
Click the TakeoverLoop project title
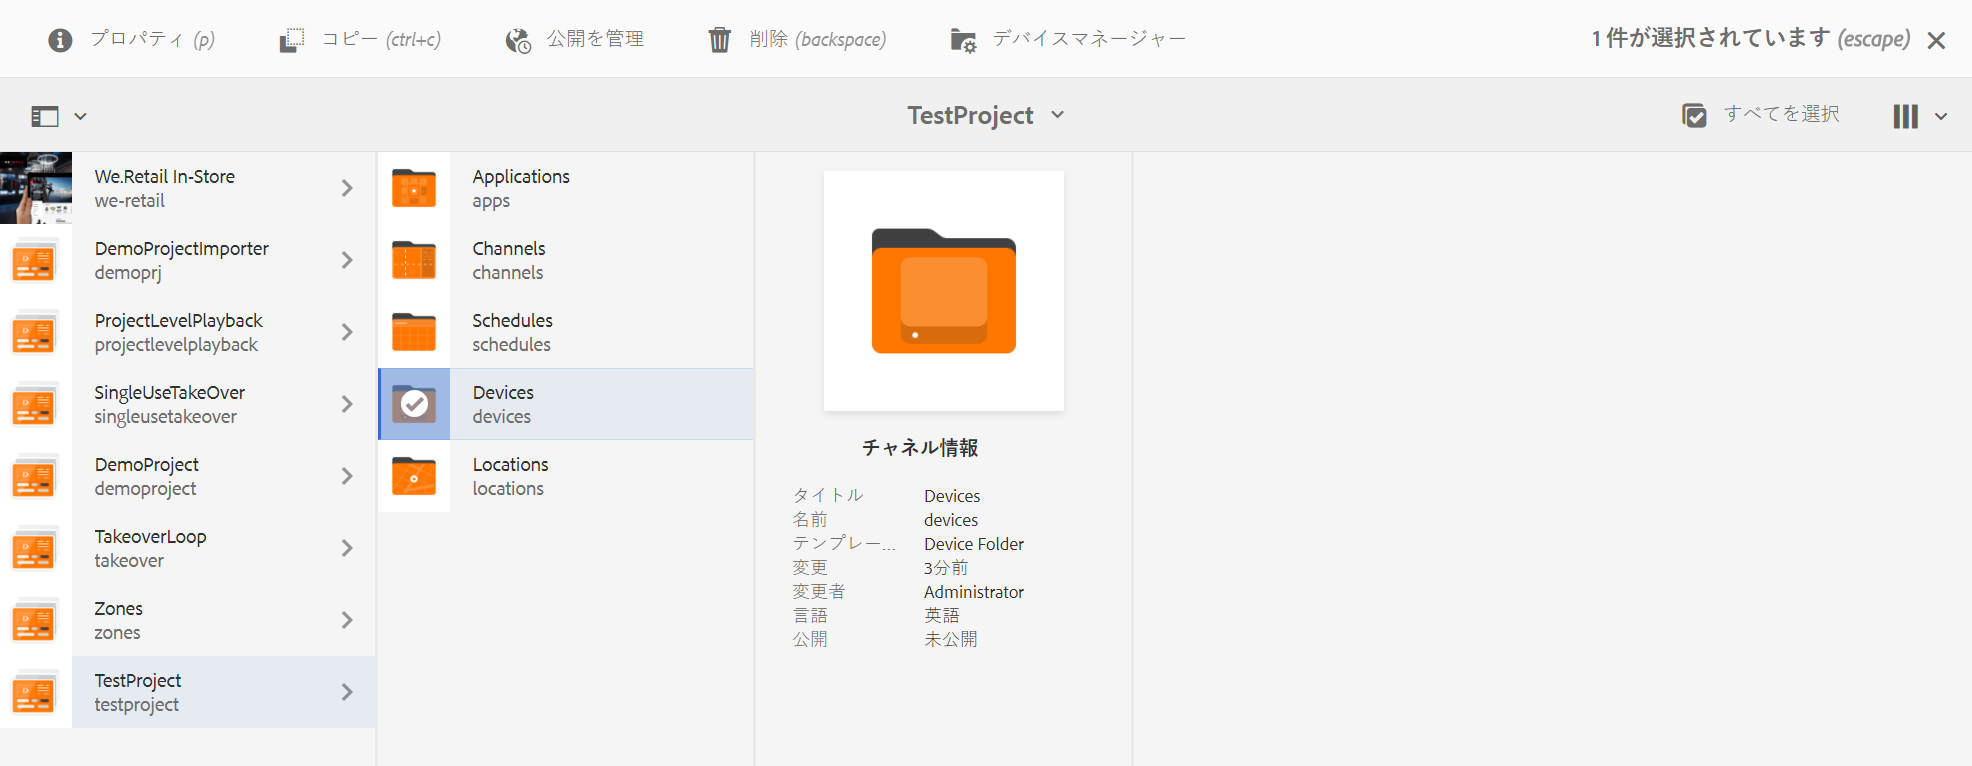pos(151,536)
